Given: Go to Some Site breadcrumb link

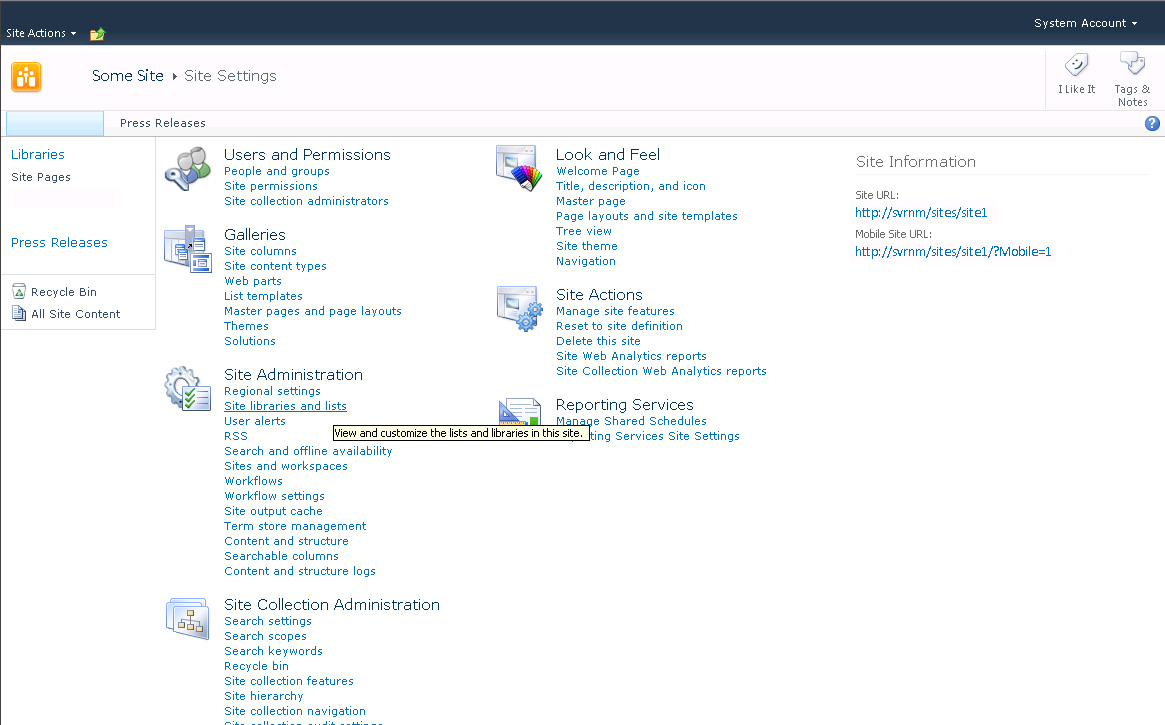Looking at the screenshot, I should click(128, 76).
